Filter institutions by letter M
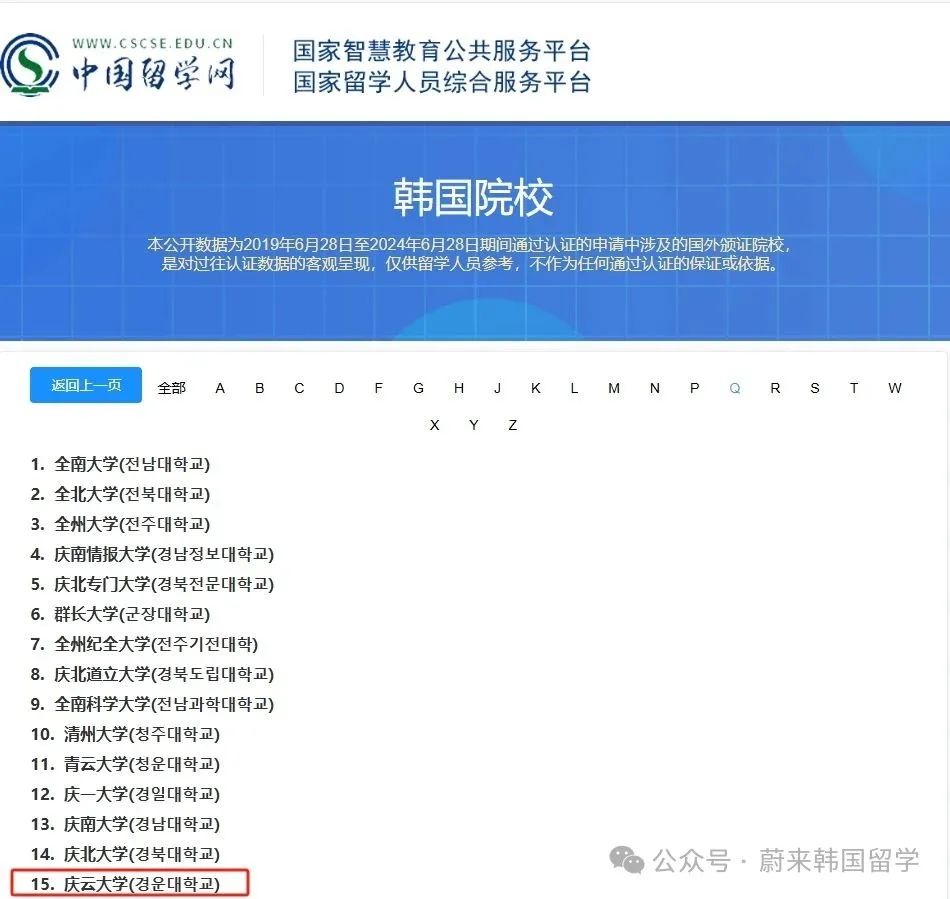Image resolution: width=950 pixels, height=899 pixels. (614, 388)
